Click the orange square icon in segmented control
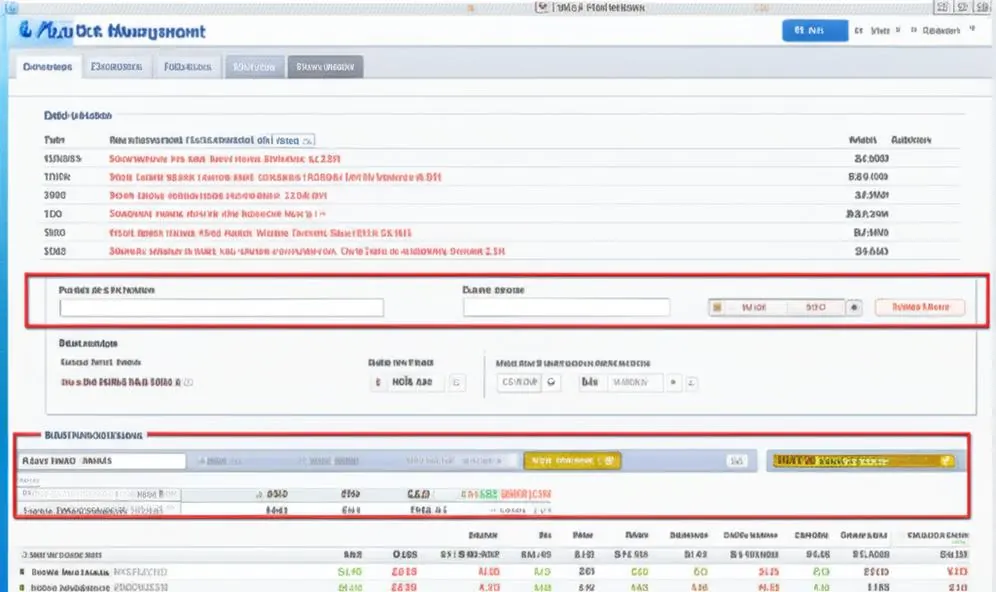Image resolution: width=996 pixels, height=592 pixels. (717, 307)
